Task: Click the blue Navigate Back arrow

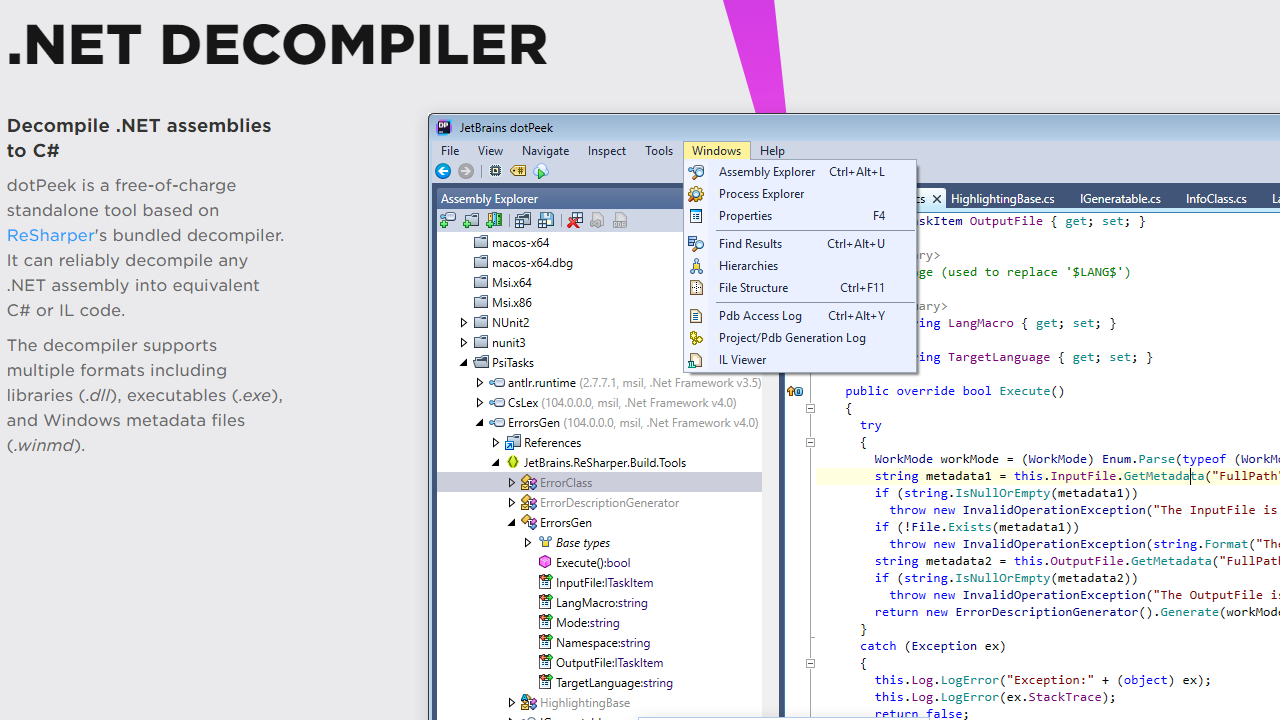Action: click(x=443, y=172)
